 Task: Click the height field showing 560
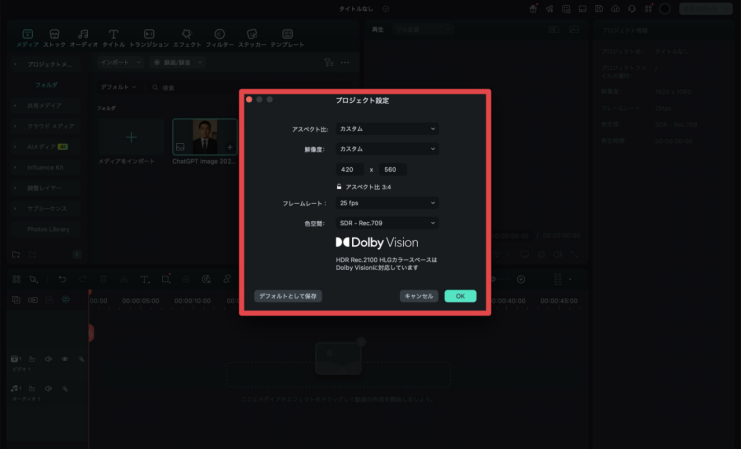coord(392,169)
